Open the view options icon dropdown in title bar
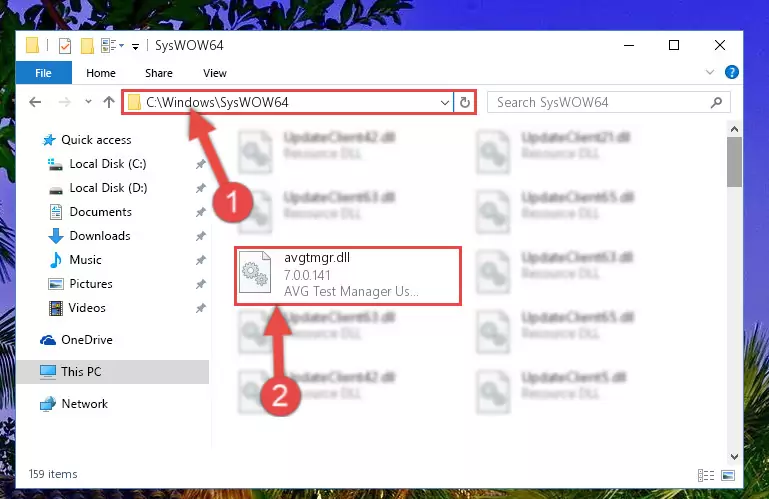 click(112, 46)
